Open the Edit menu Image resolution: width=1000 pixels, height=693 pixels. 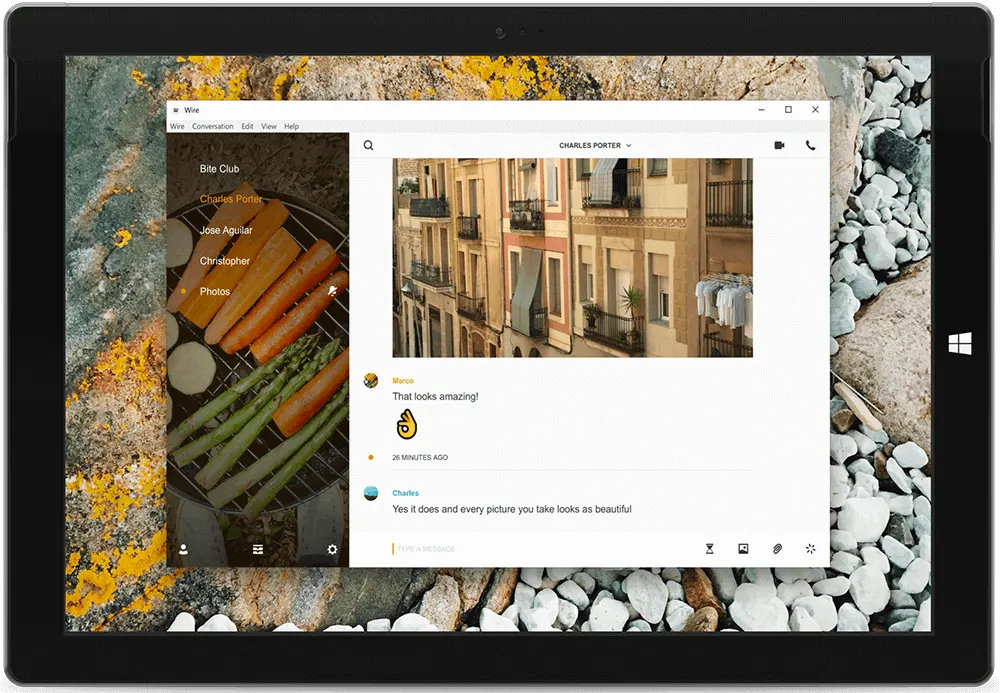pos(247,126)
